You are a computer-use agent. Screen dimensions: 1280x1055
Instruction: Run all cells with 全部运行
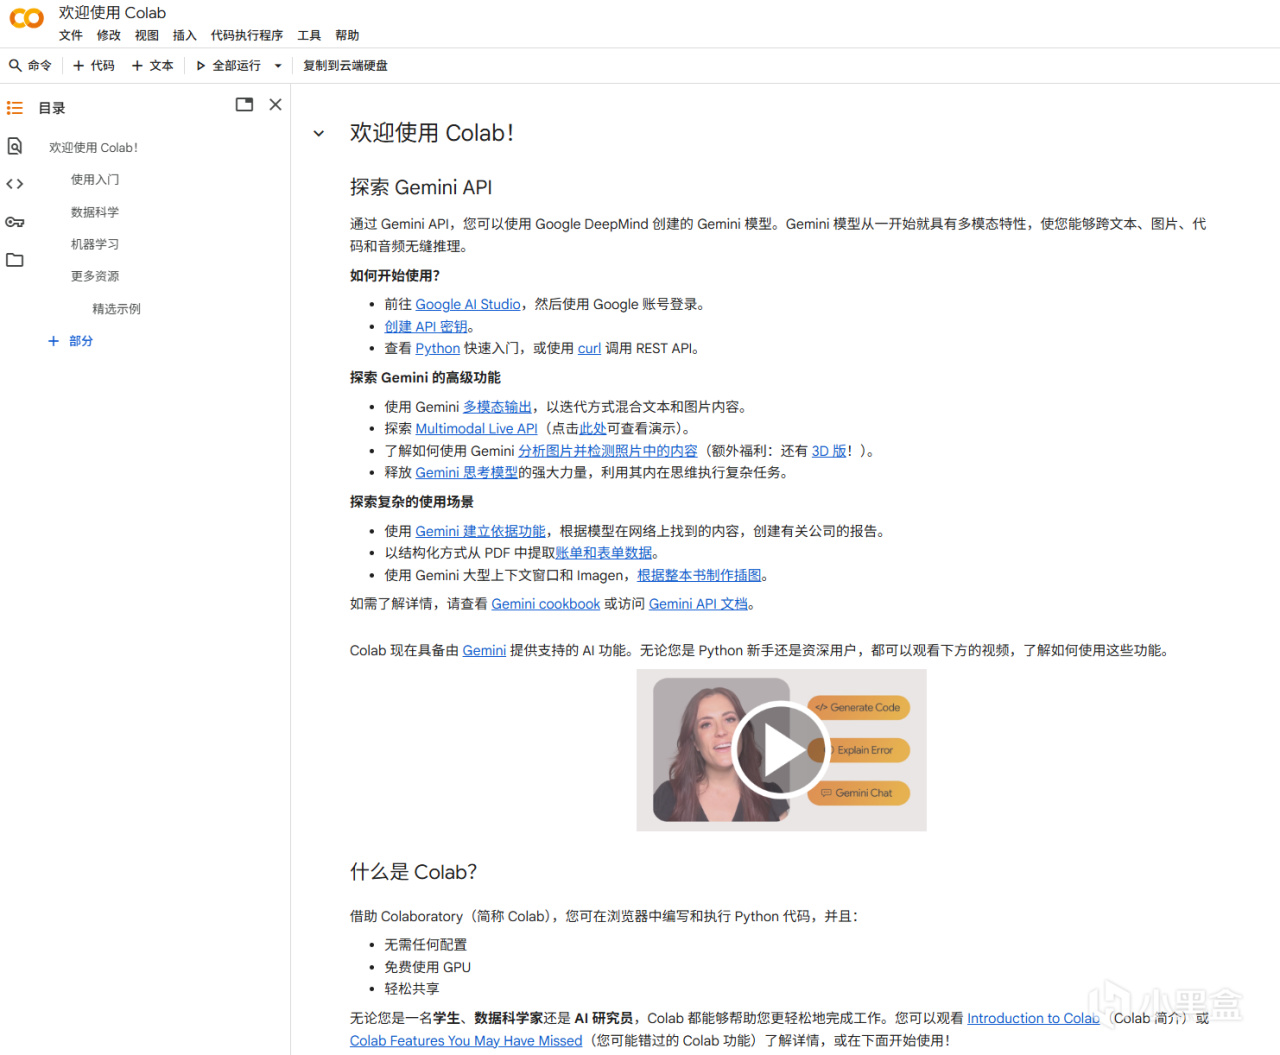pos(228,66)
